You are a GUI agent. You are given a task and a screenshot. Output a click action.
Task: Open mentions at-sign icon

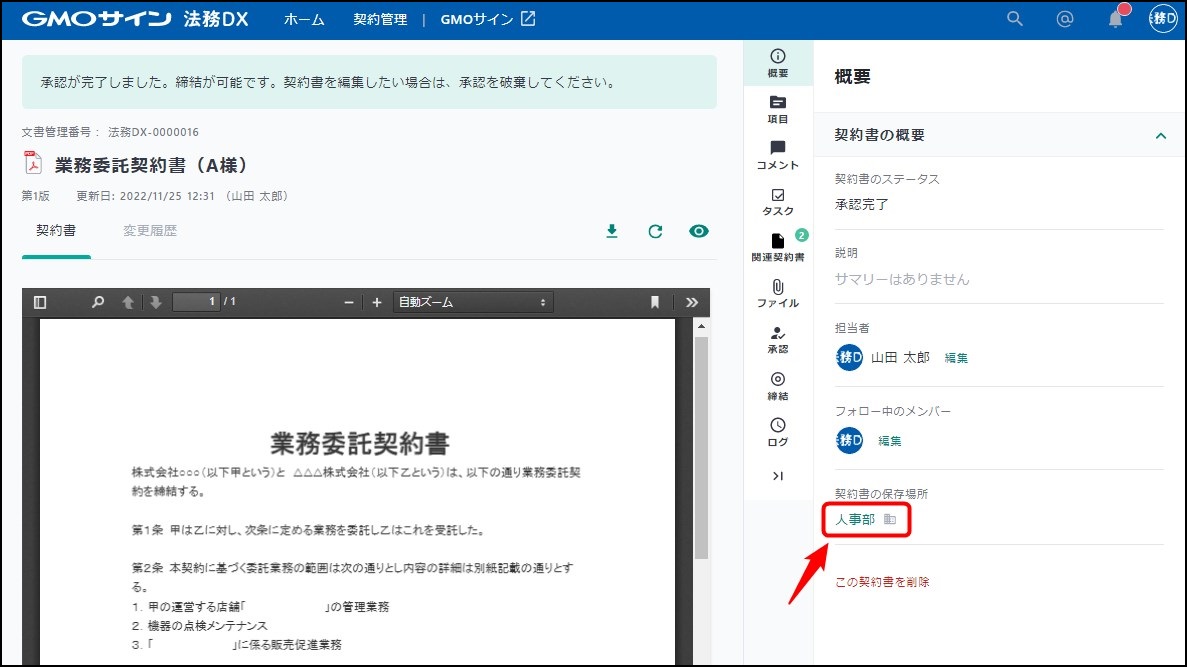1064,19
